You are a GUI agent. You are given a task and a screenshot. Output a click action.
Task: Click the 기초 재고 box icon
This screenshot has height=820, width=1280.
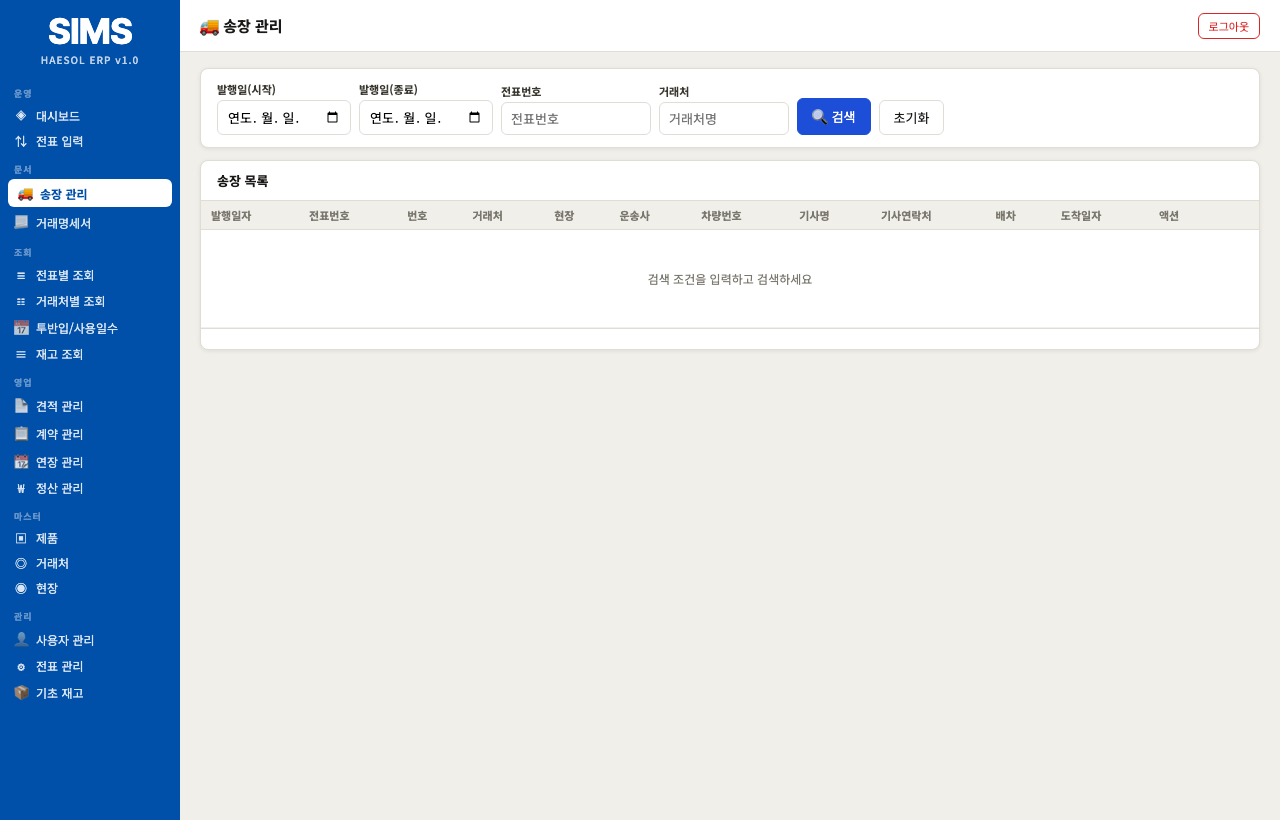pos(21,692)
